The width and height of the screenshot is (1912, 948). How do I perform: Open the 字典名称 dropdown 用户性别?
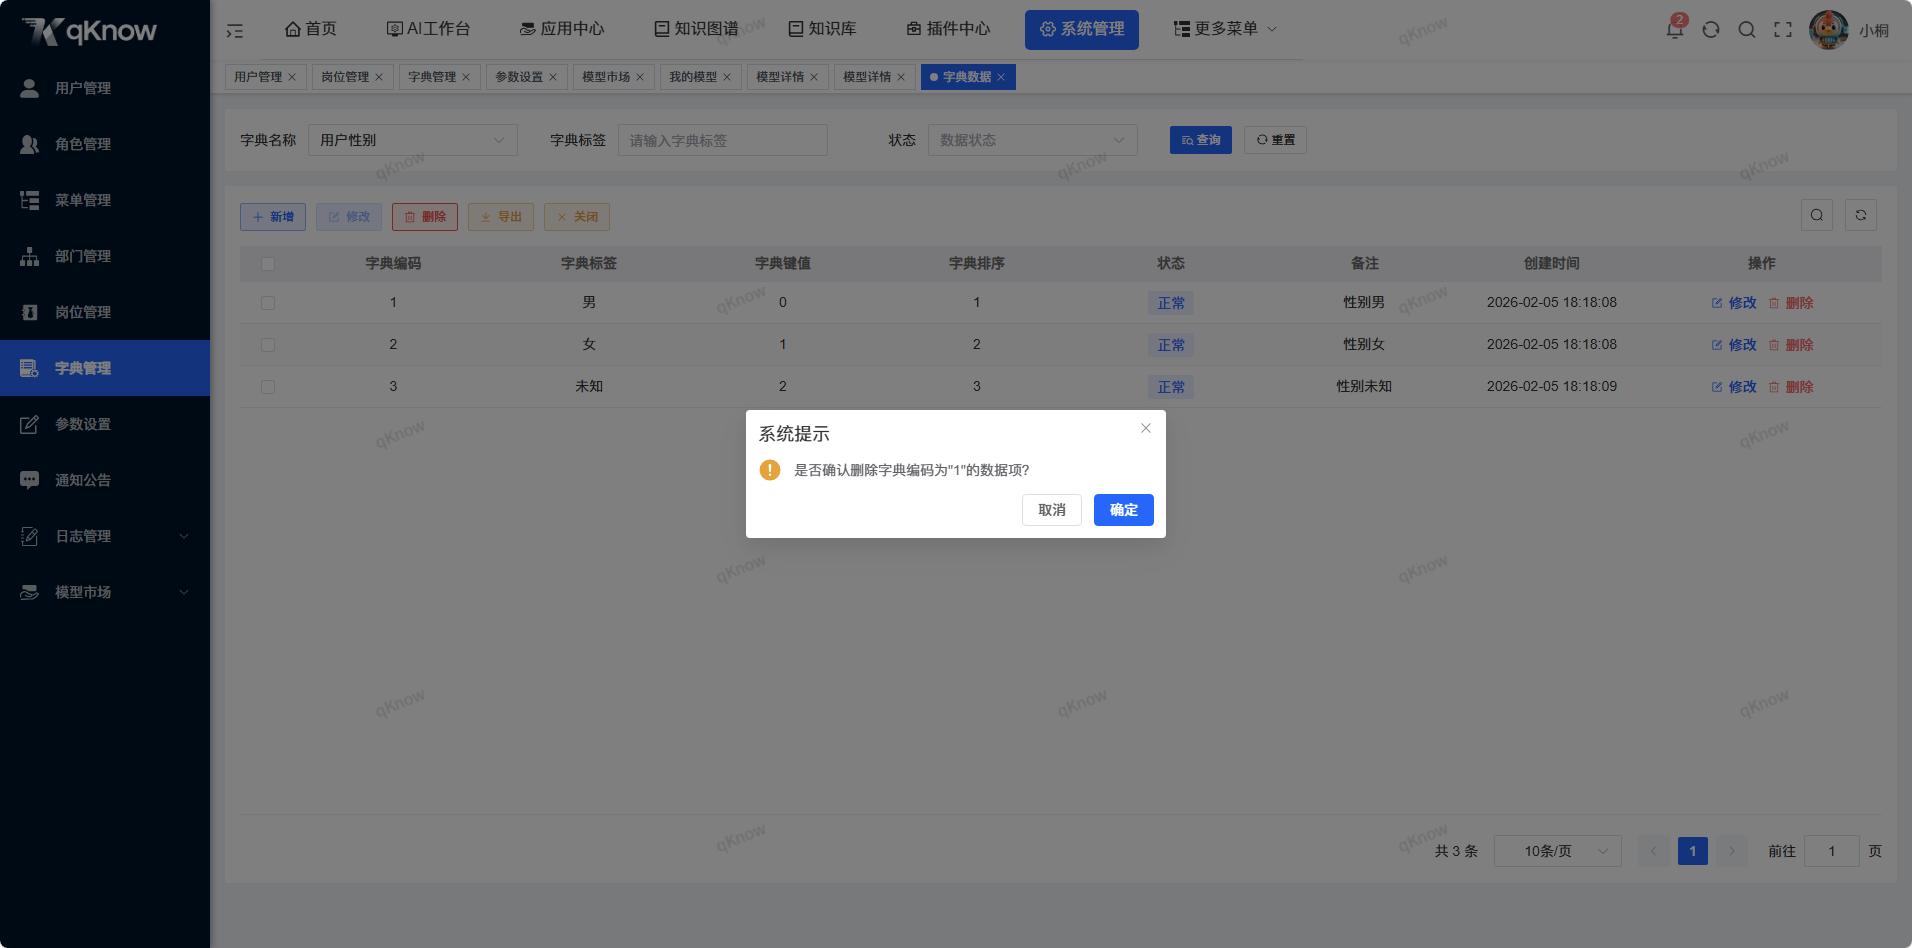pyautogui.click(x=413, y=140)
